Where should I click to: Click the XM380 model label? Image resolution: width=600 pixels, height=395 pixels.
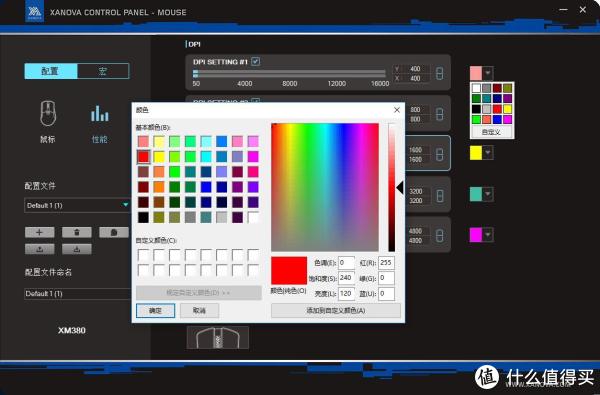(x=72, y=330)
